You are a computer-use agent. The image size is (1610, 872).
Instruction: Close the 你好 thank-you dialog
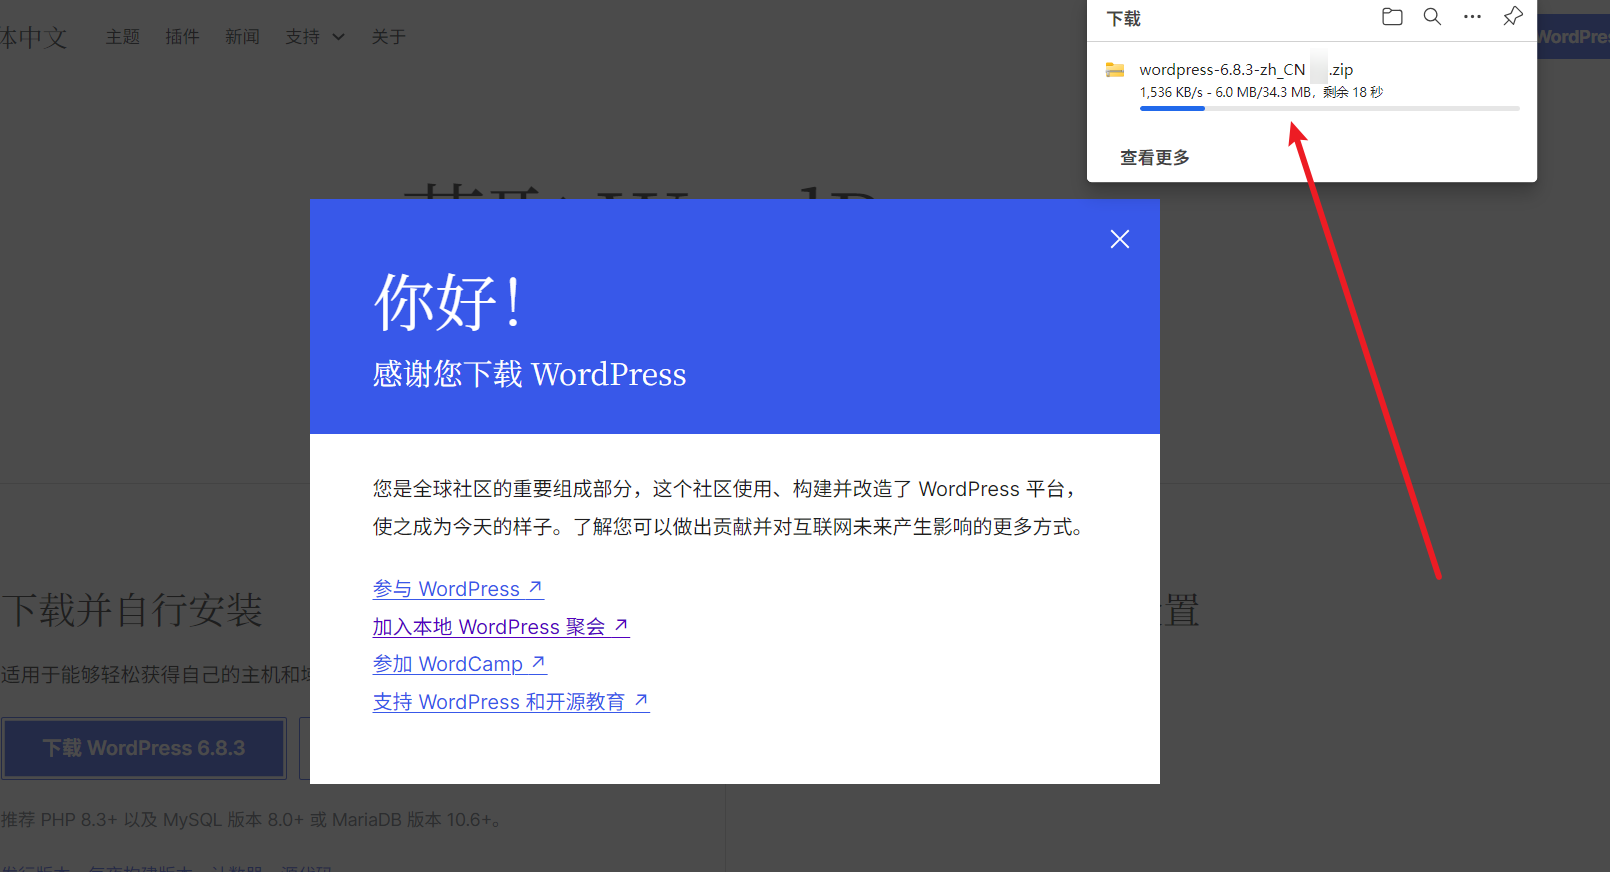[1120, 239]
